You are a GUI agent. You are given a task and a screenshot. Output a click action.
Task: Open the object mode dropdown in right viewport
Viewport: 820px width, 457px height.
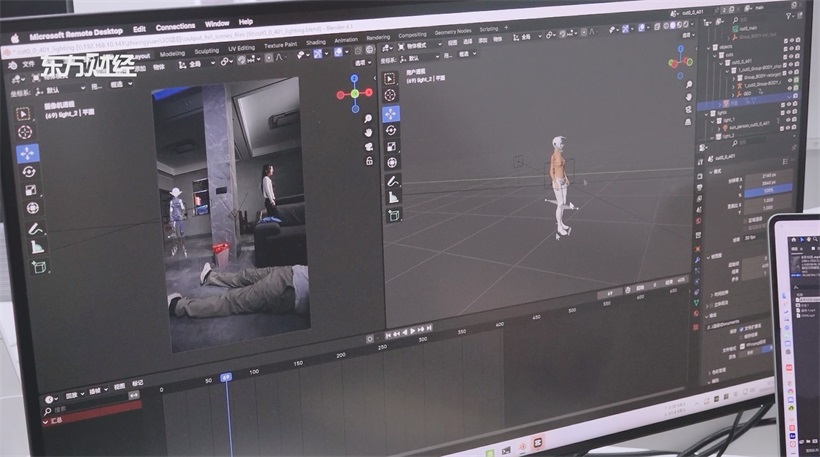pyautogui.click(x=419, y=46)
